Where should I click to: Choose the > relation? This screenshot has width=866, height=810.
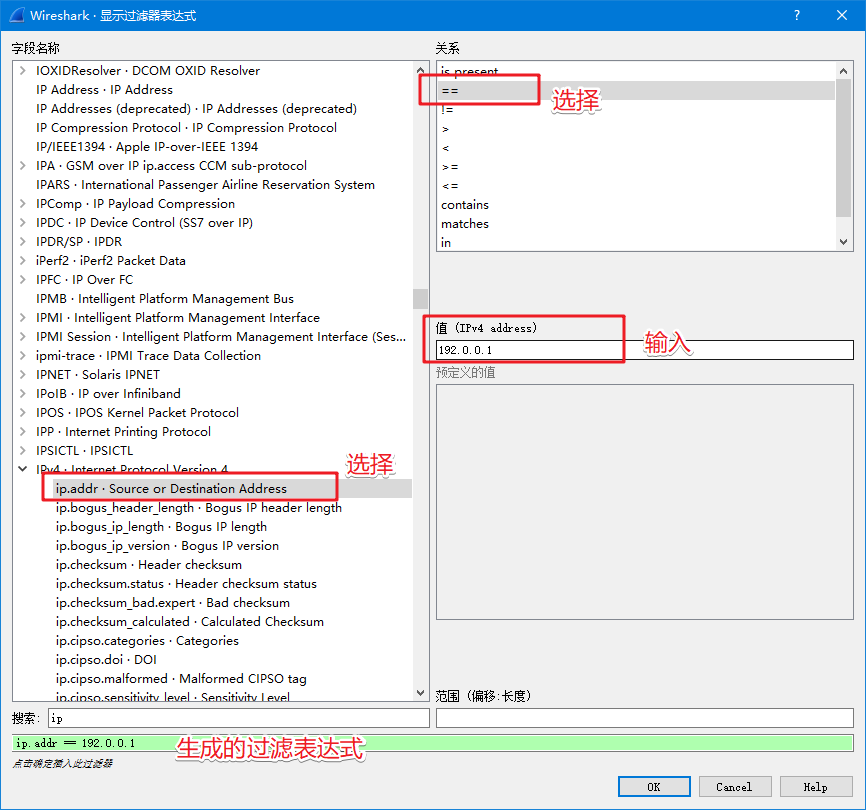(x=636, y=129)
